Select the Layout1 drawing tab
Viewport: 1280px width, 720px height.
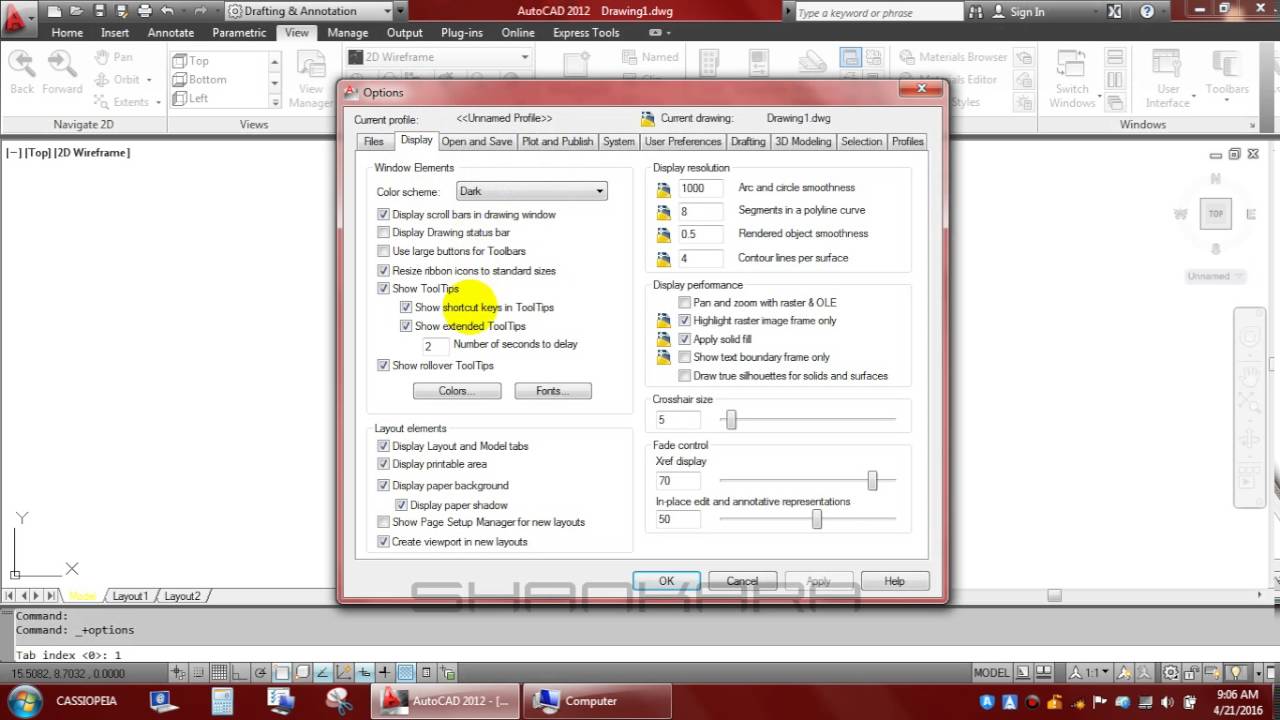[130, 596]
